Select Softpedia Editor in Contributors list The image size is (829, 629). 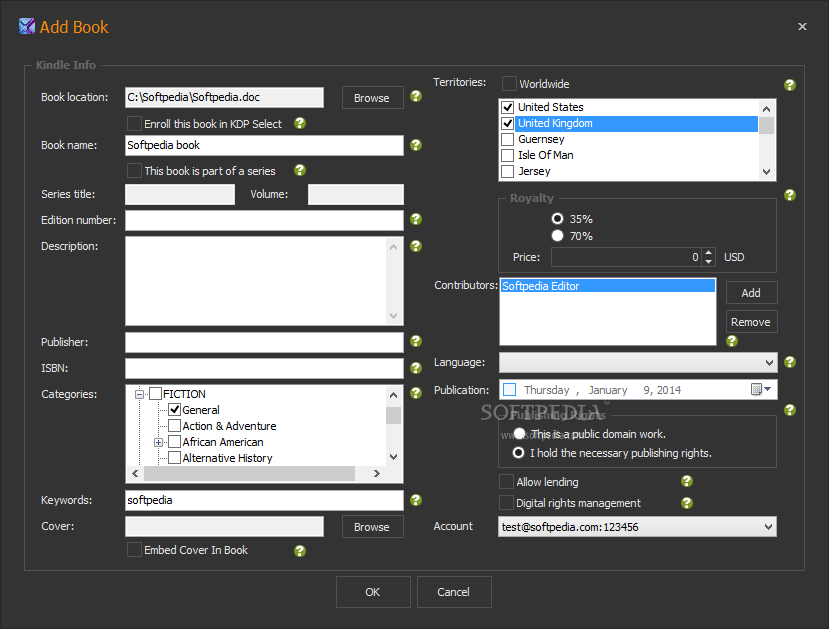tap(607, 286)
